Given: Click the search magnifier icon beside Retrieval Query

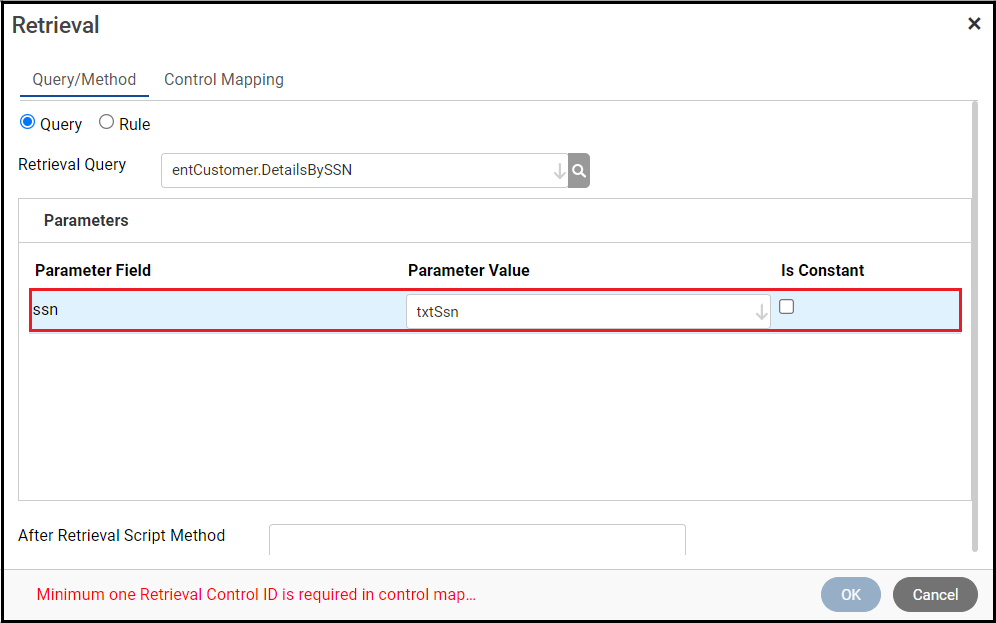Looking at the screenshot, I should click(x=579, y=171).
